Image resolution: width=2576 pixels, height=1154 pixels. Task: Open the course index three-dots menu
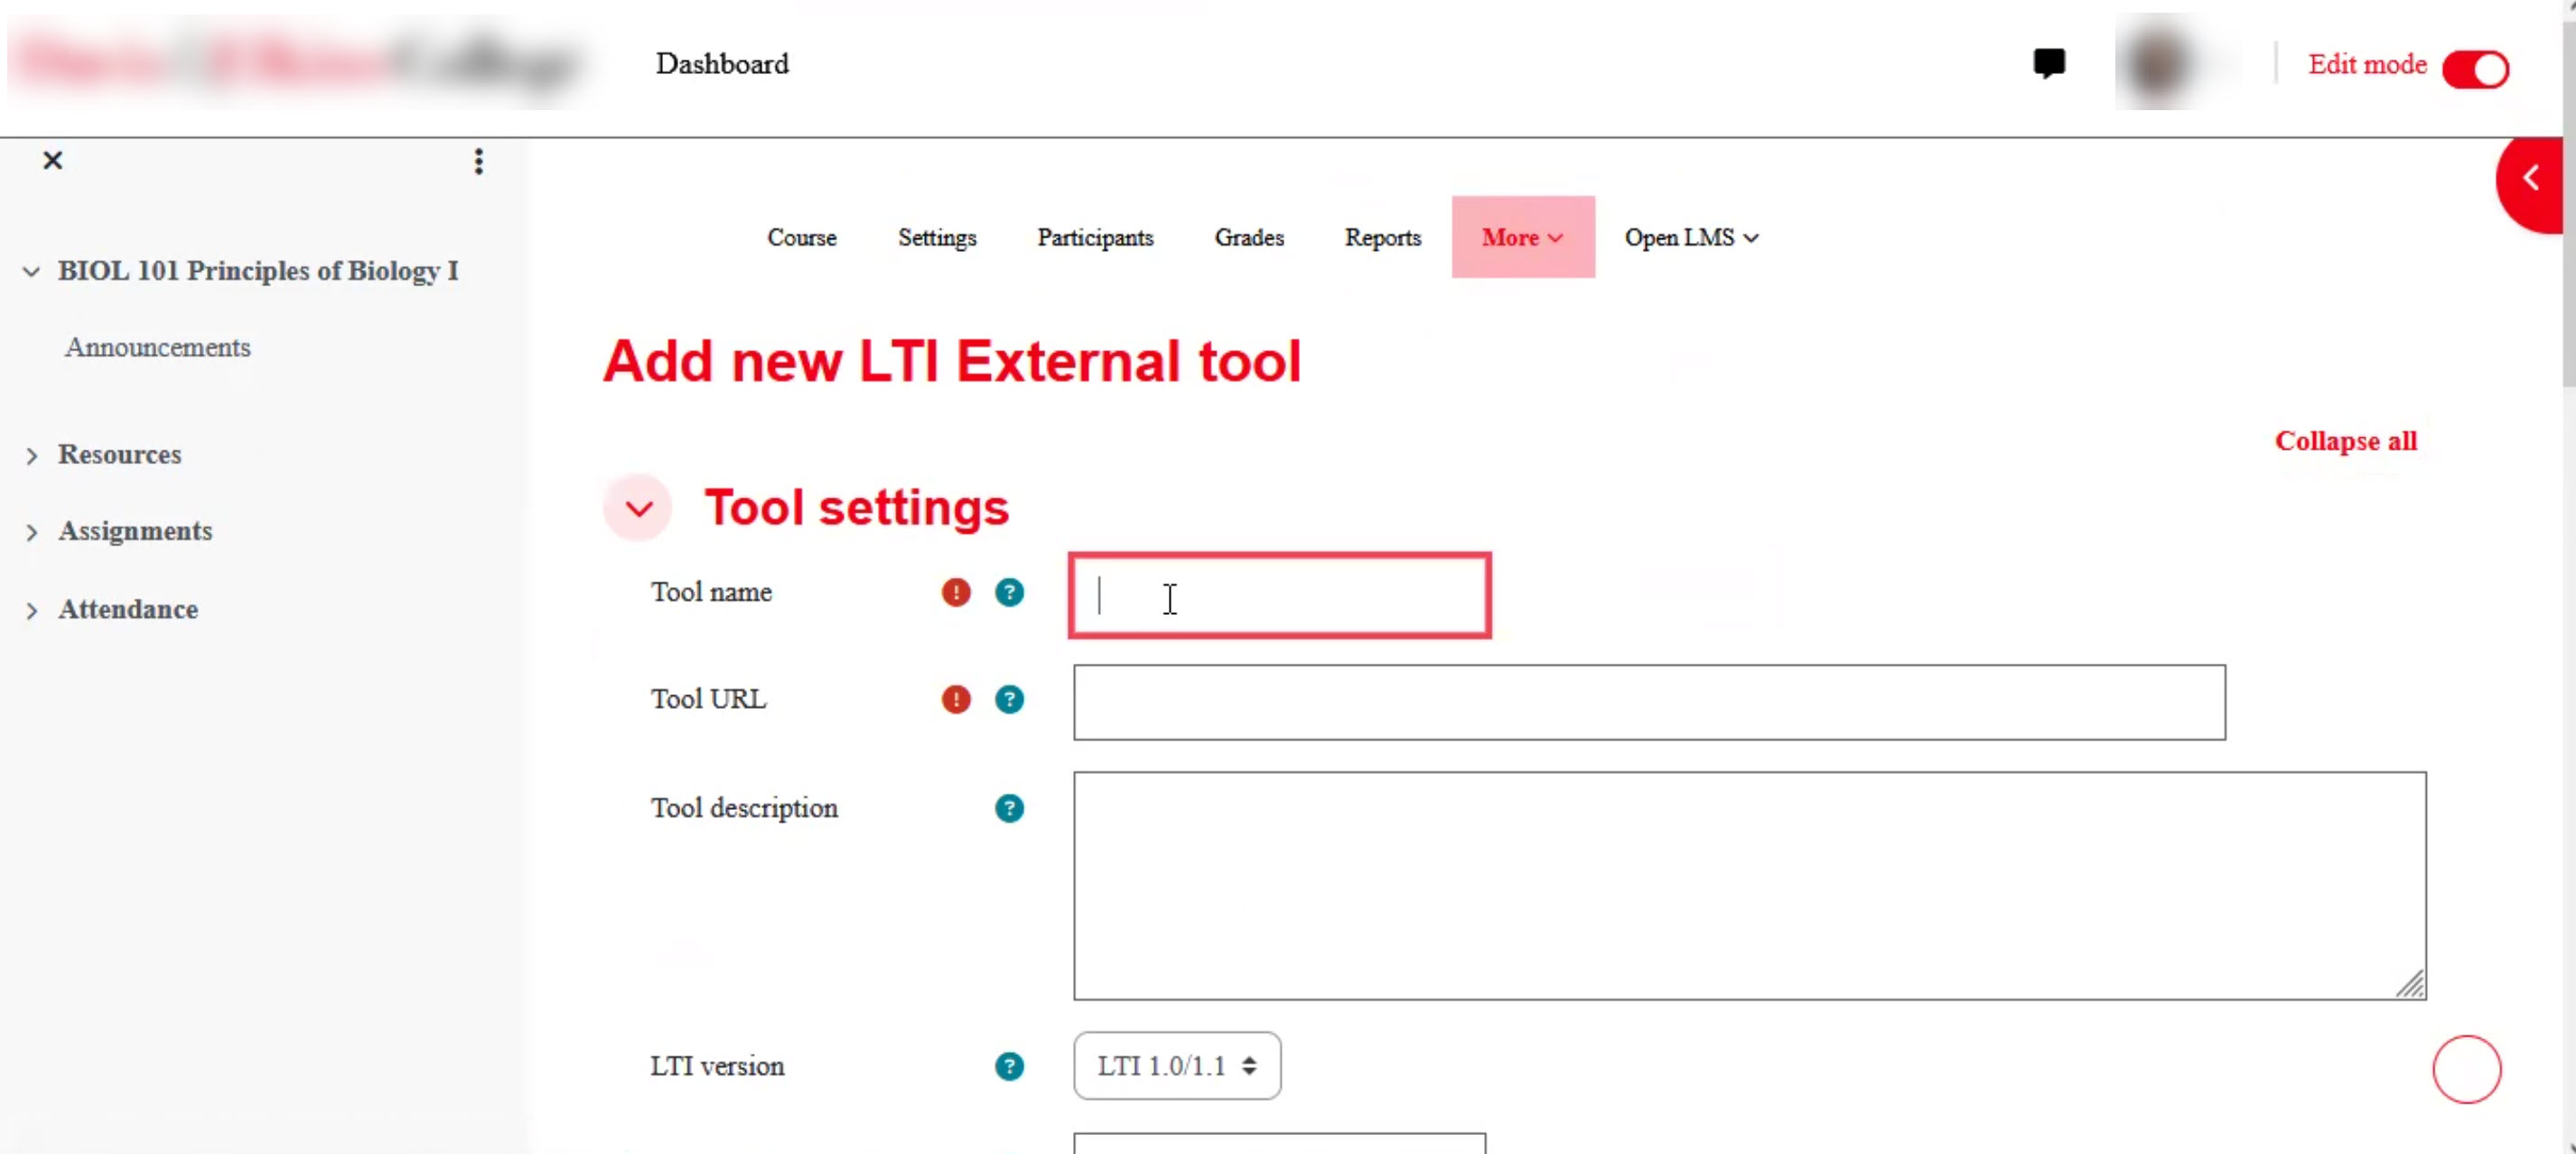click(479, 161)
